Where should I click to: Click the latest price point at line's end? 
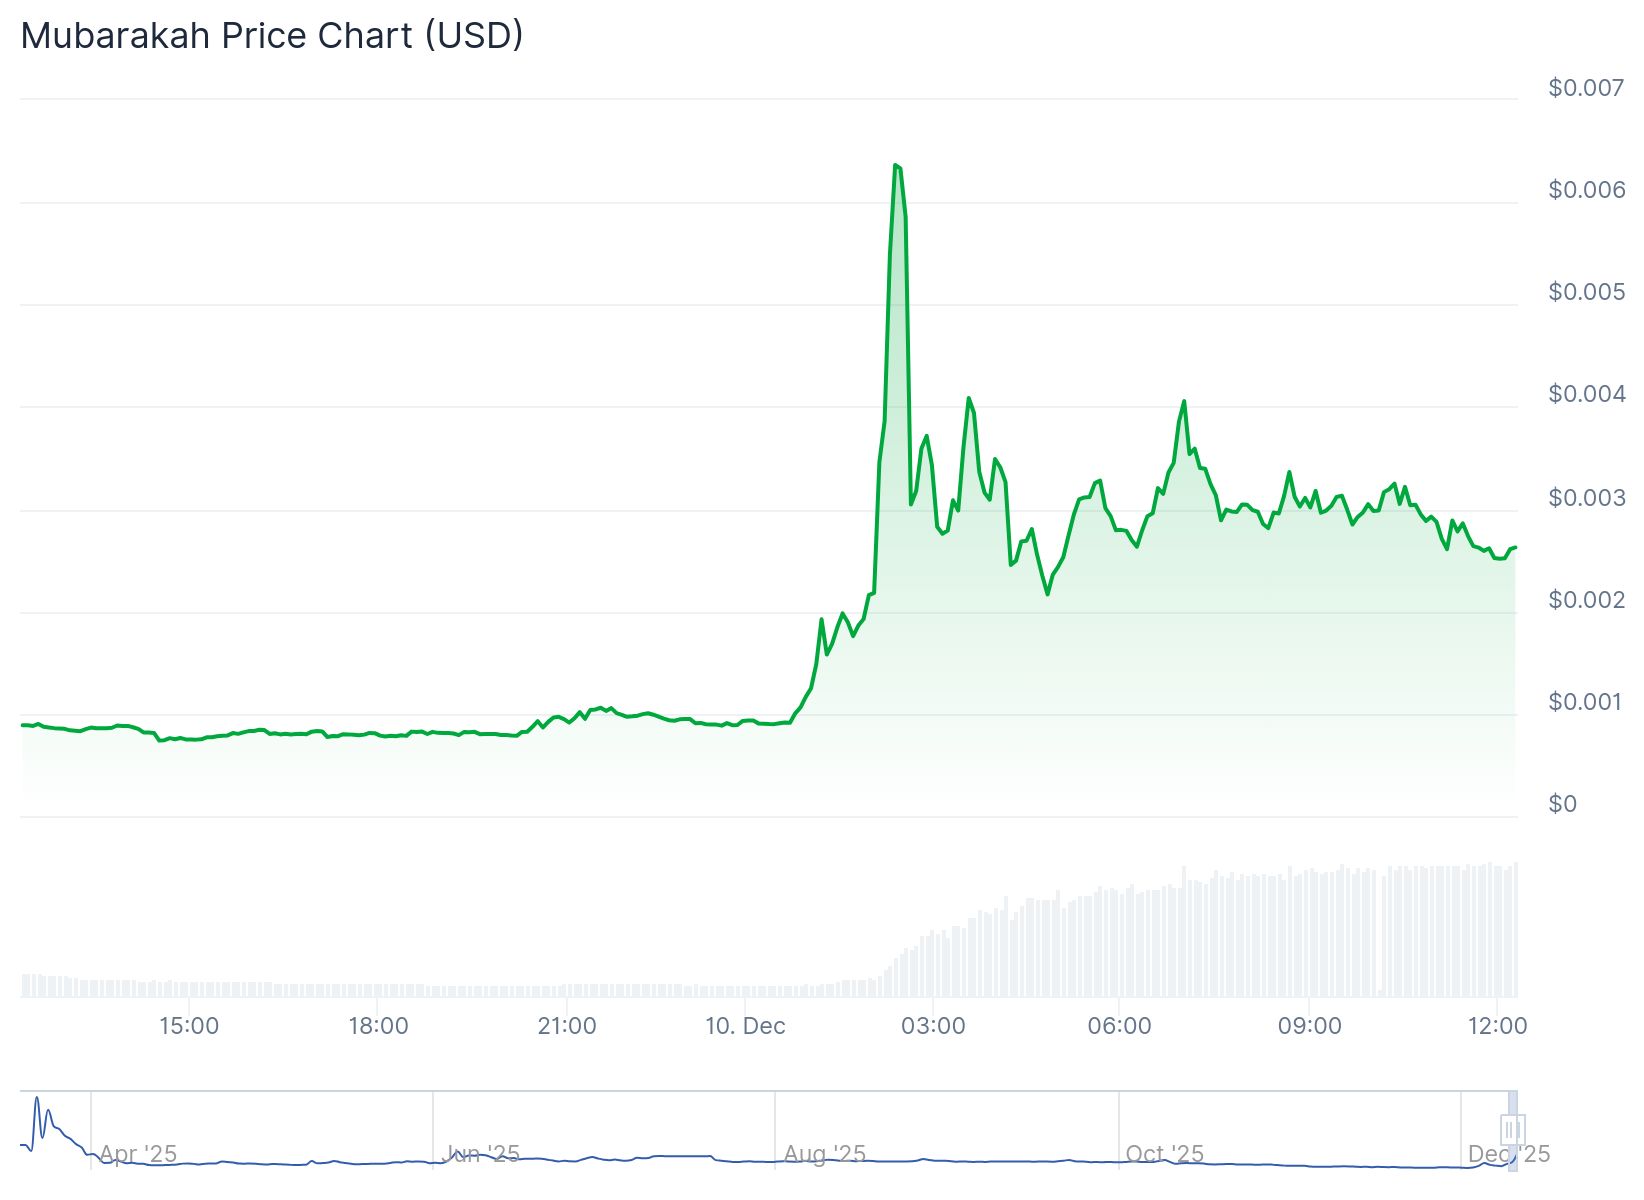pyautogui.click(x=1515, y=547)
